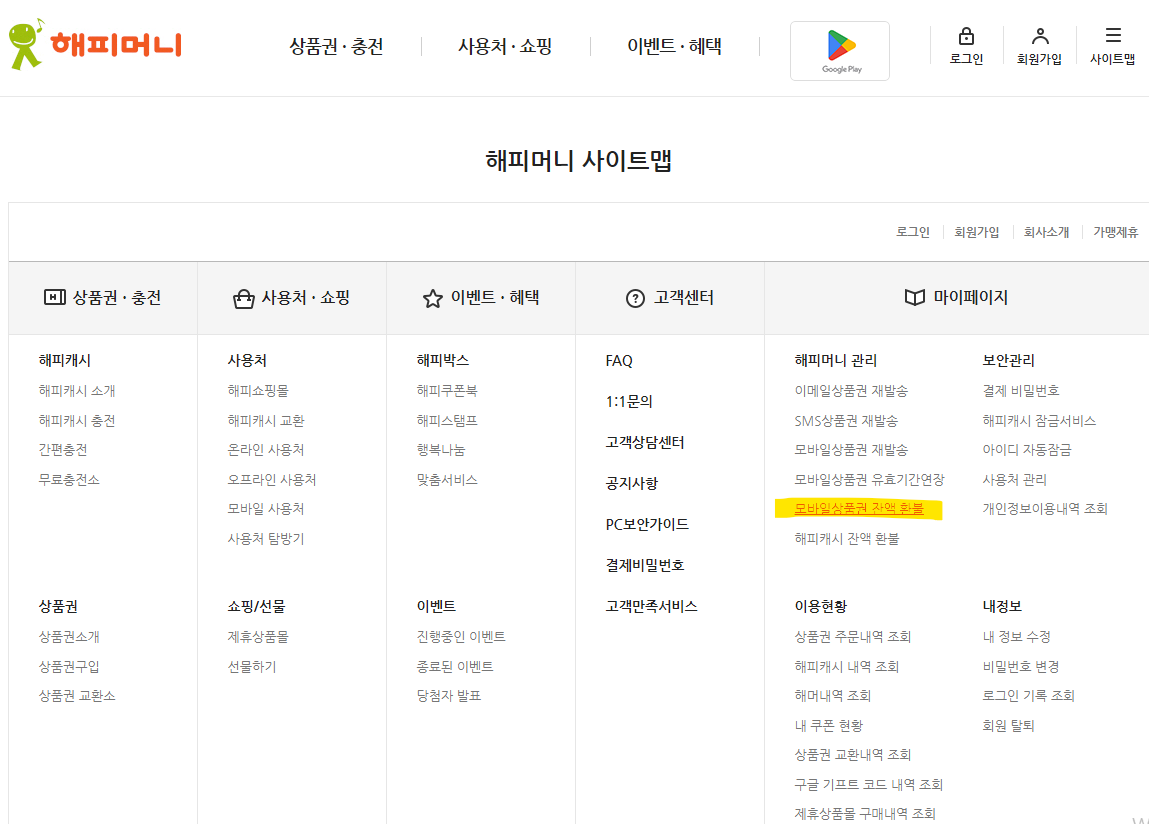View 온라인 사용처
This screenshot has width=1149, height=824.
266,449
